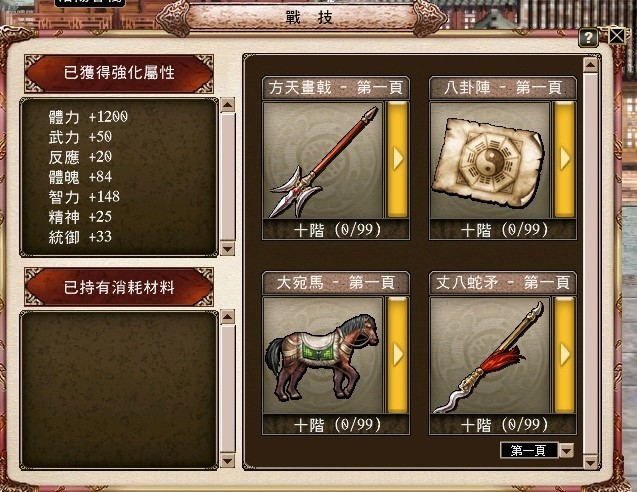This screenshot has width=637, height=492.
Task: Click the 已持有消耗材料 header
Action: click(x=119, y=287)
